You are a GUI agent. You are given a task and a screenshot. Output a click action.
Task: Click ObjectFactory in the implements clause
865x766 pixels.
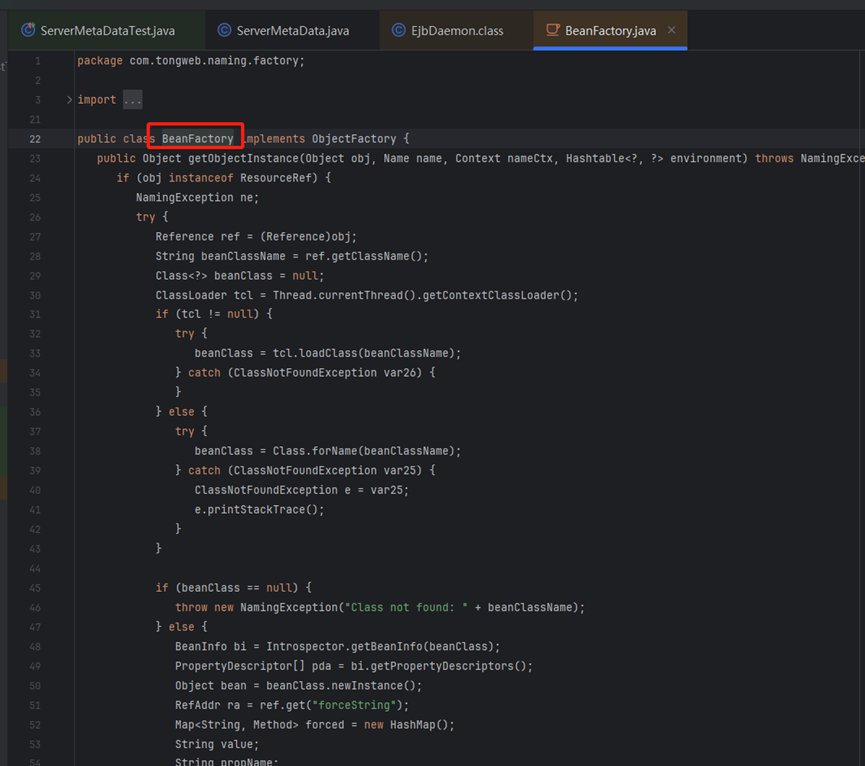(353, 139)
